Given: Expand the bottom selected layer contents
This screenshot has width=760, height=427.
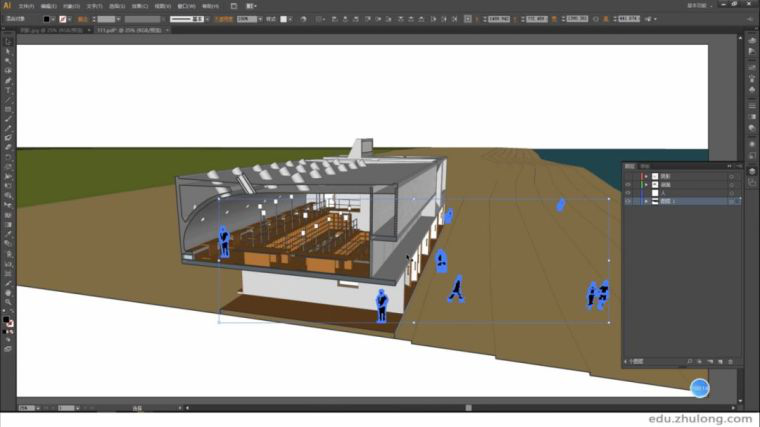Looking at the screenshot, I should 645,201.
